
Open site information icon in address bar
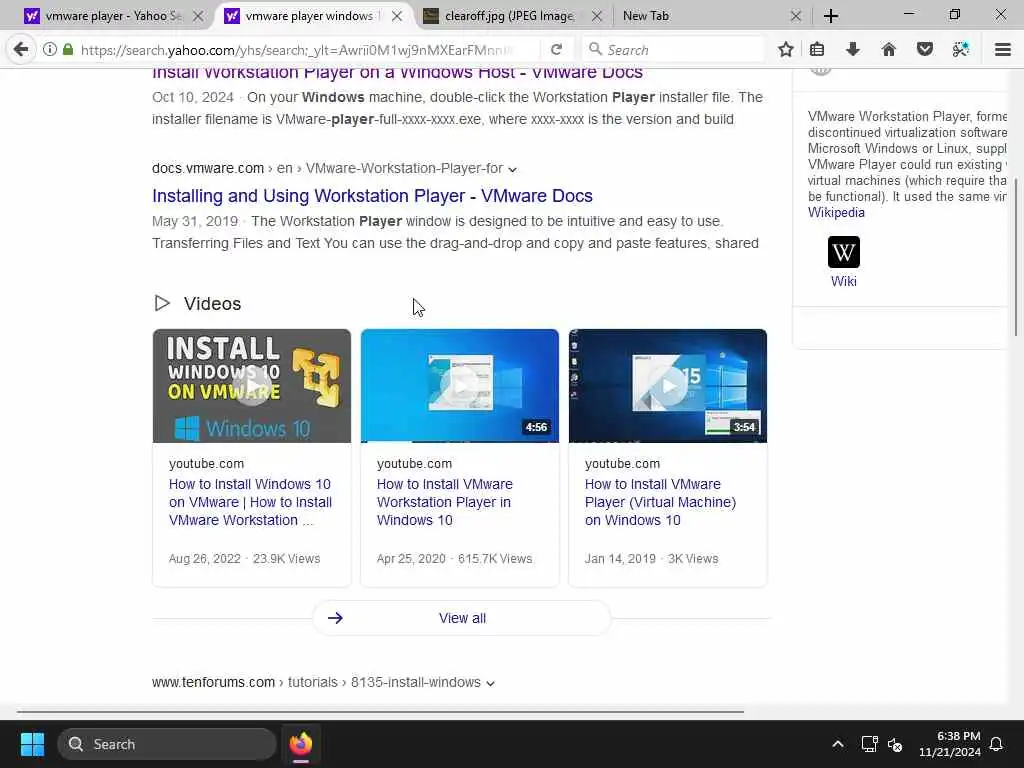(50, 49)
